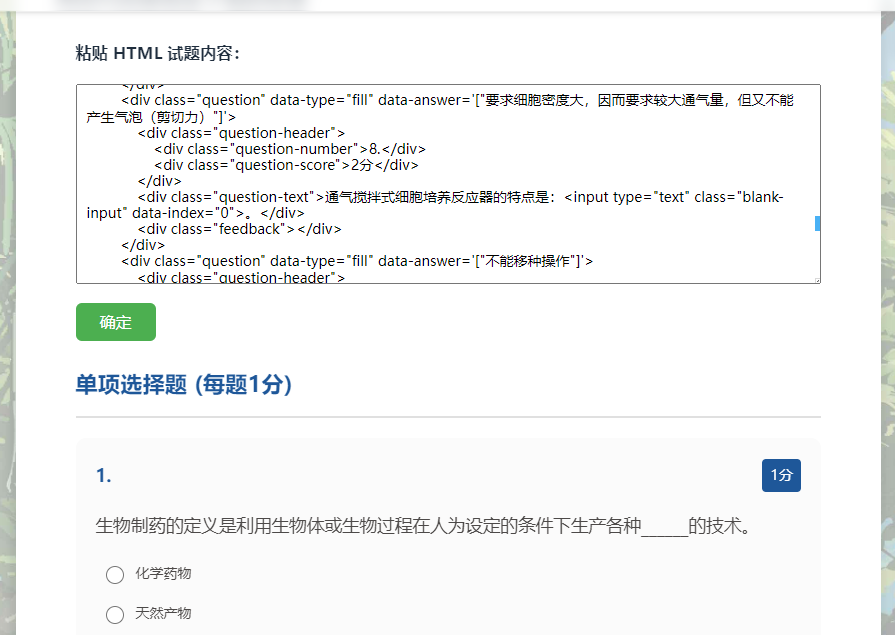
Task: Click the blank underline in question text
Action: pos(664,527)
